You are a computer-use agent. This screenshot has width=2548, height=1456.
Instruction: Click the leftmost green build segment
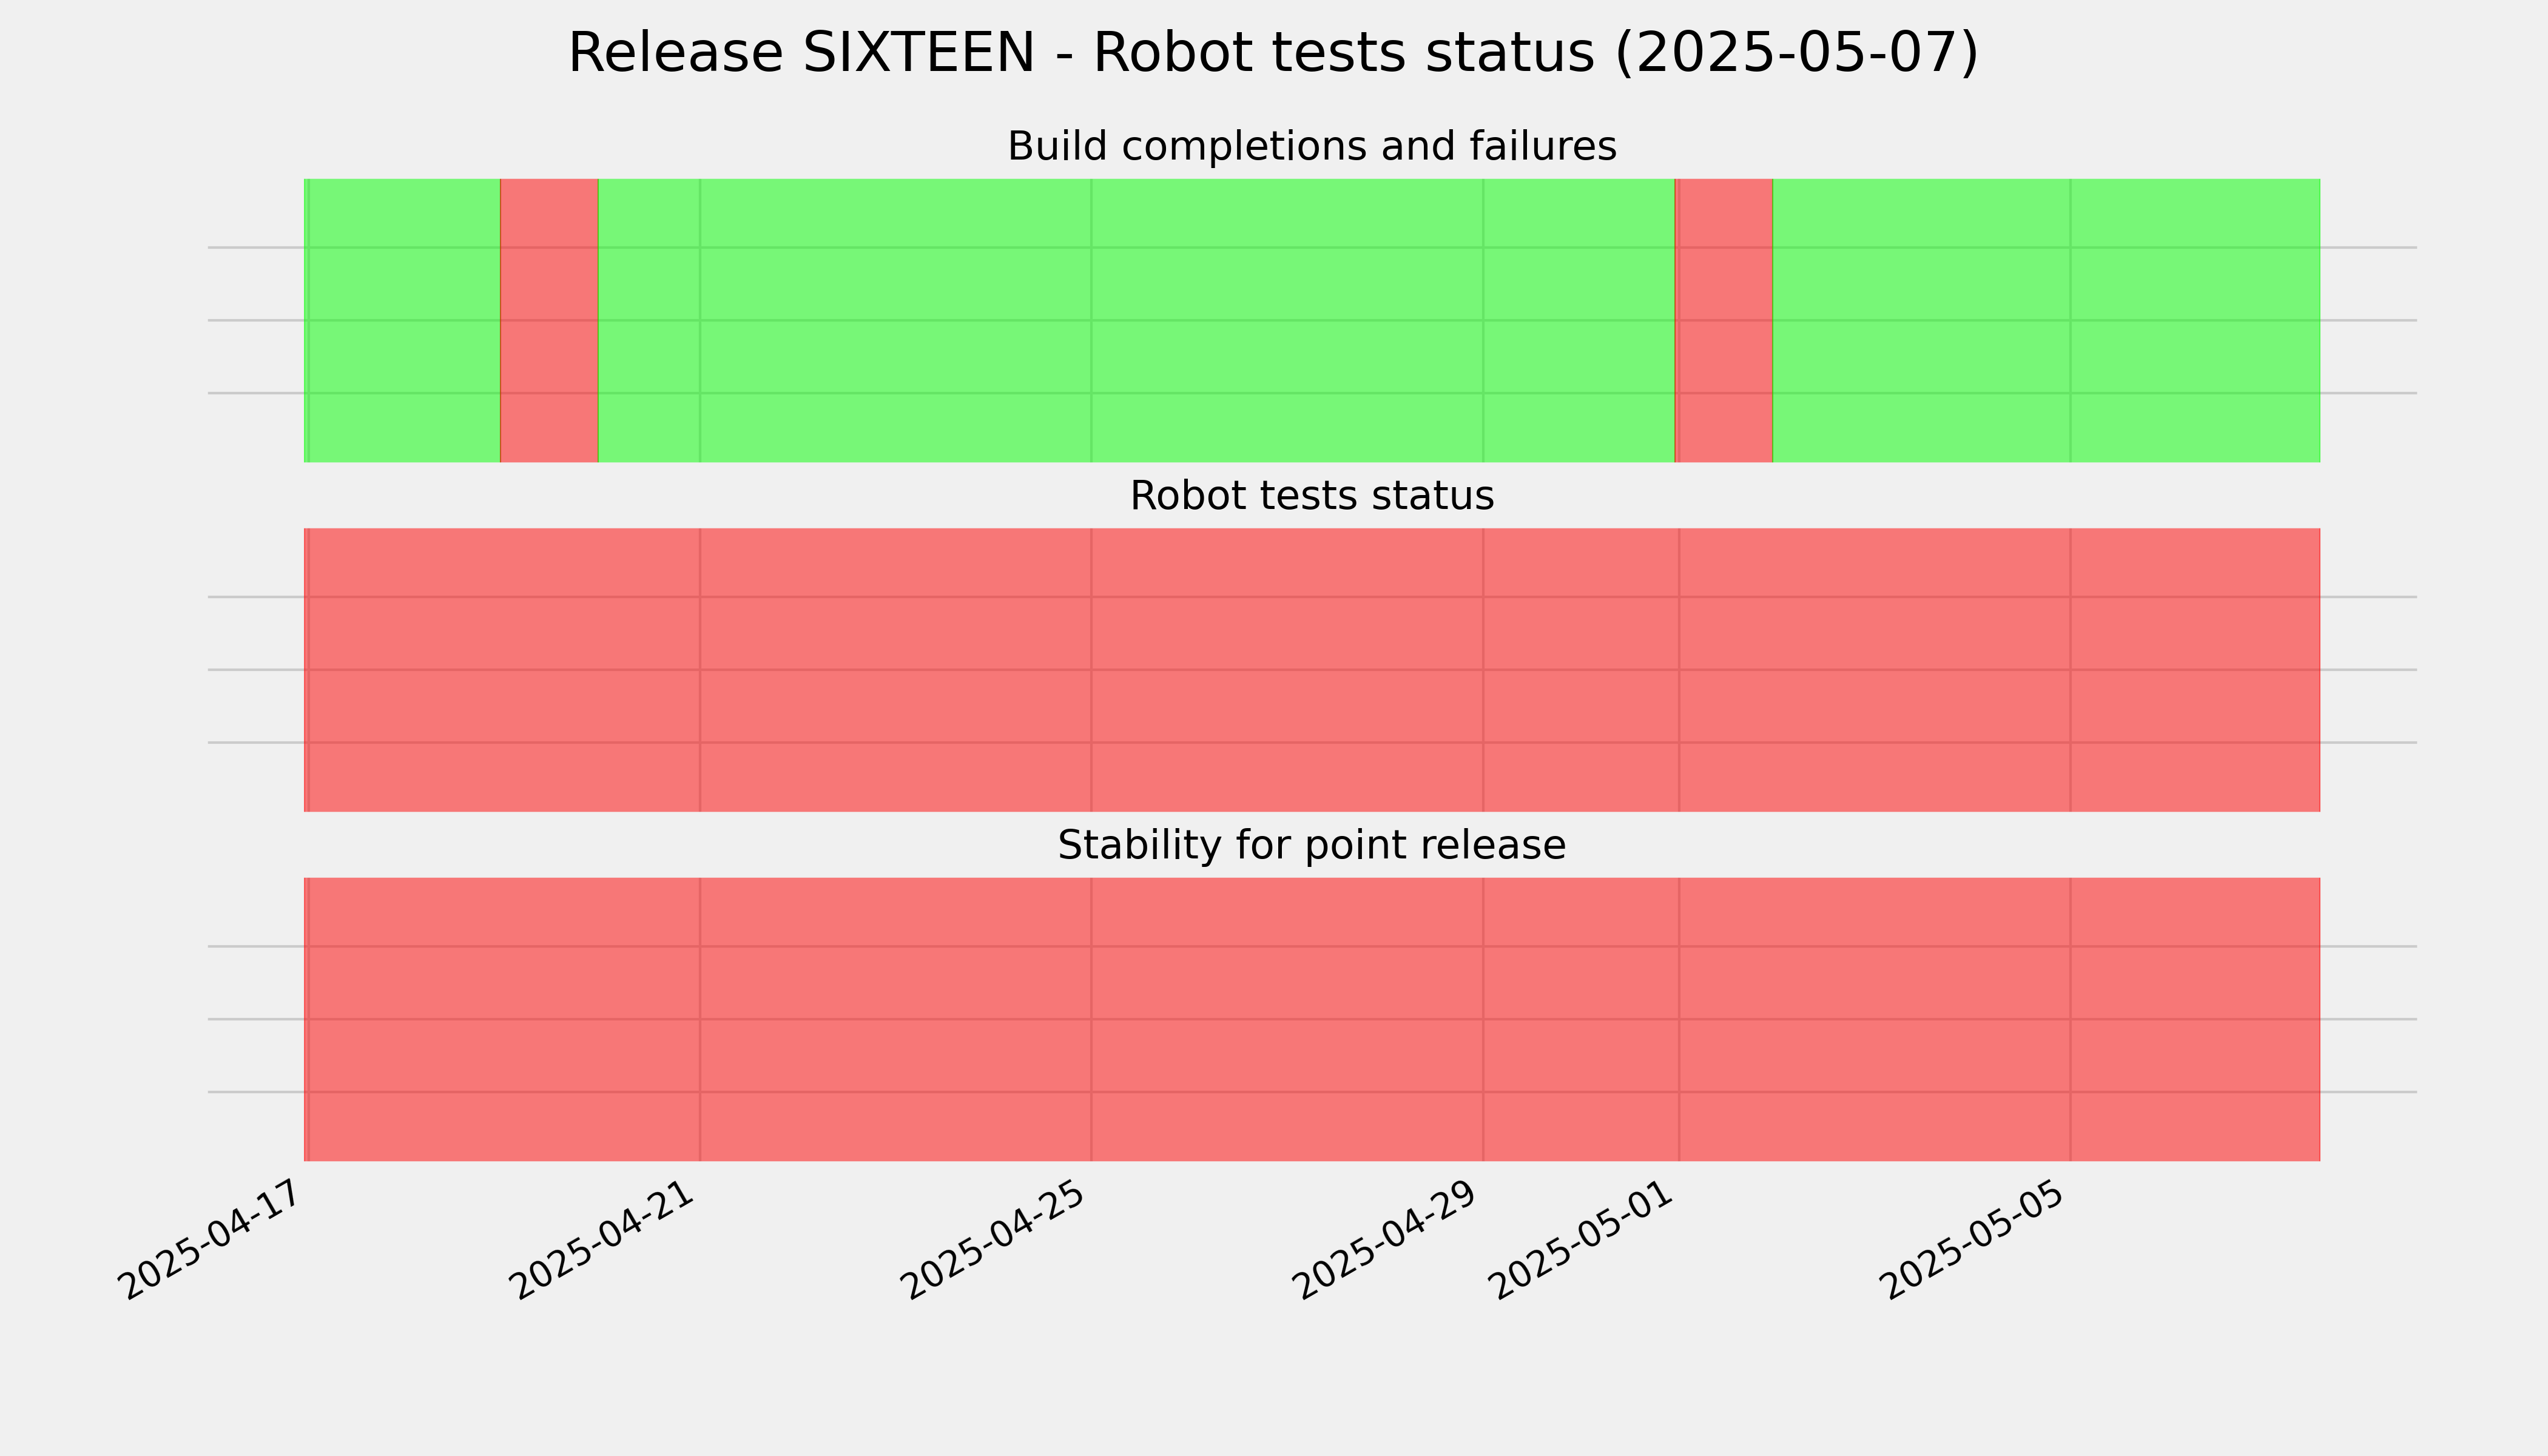(x=402, y=321)
